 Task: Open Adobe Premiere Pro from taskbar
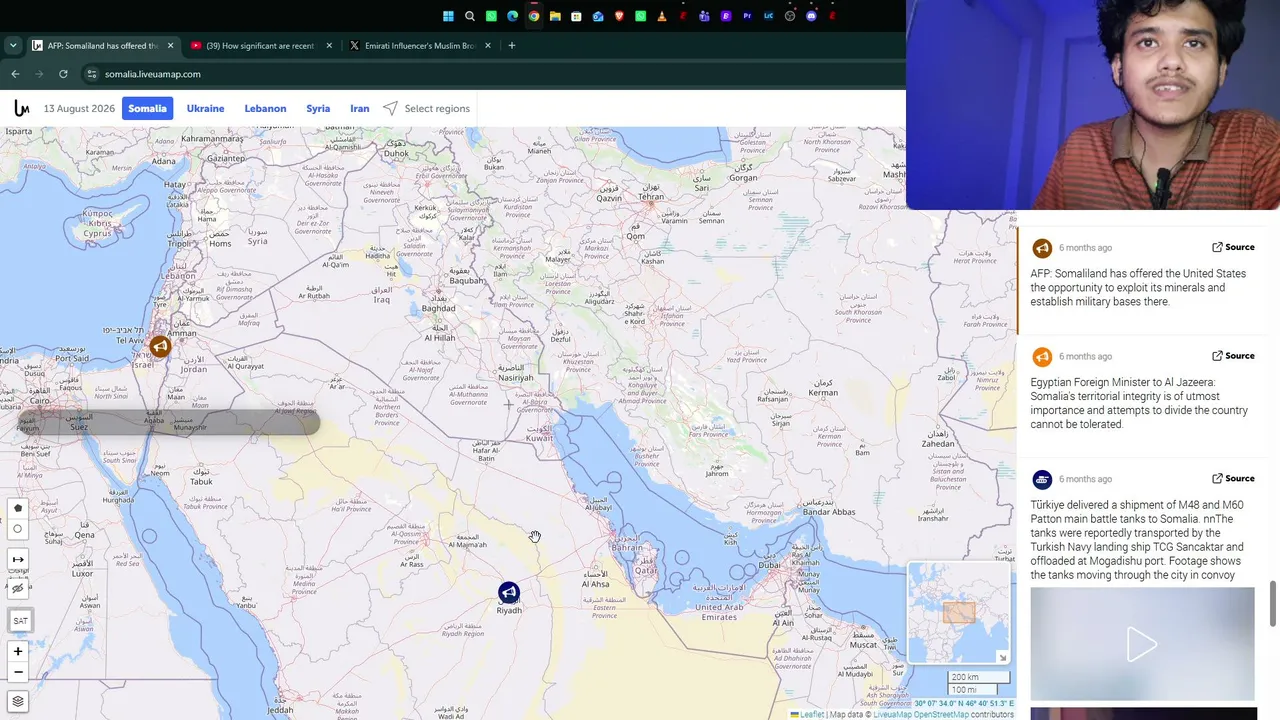tap(747, 16)
